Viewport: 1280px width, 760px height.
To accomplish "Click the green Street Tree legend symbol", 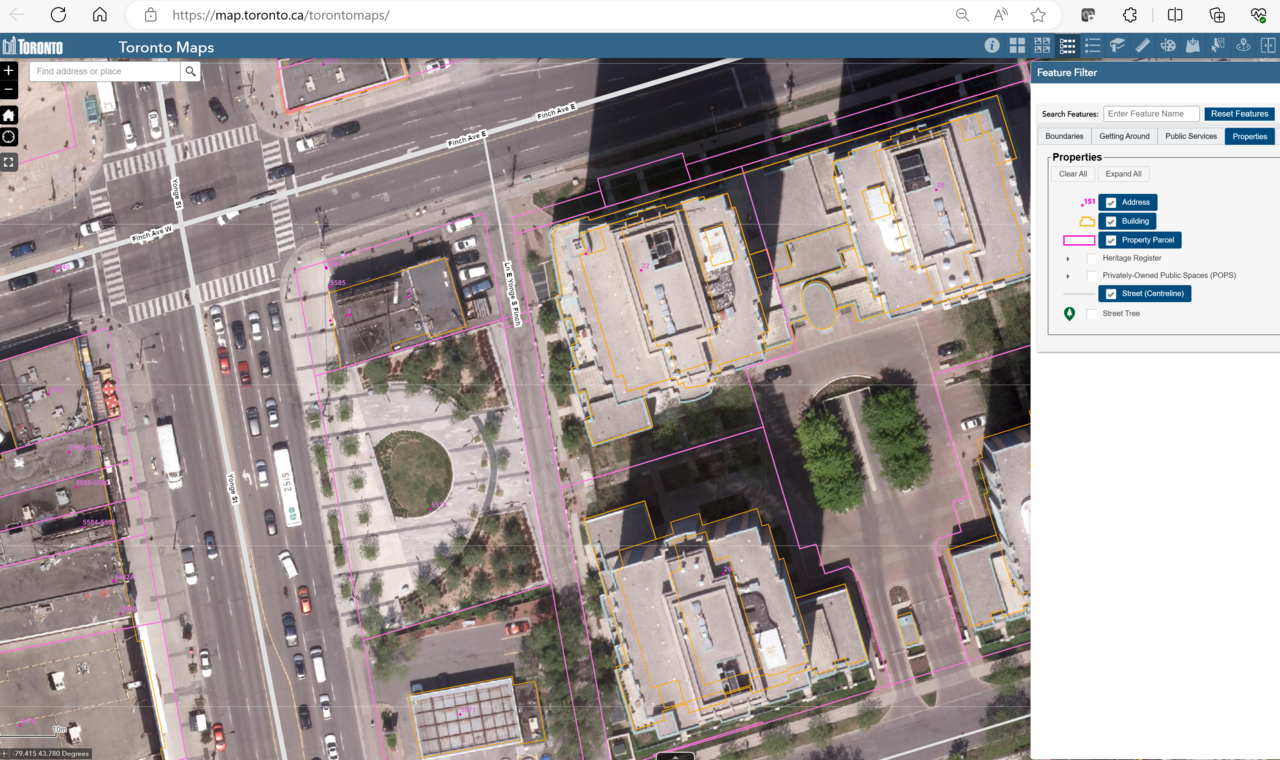I will click(1069, 314).
